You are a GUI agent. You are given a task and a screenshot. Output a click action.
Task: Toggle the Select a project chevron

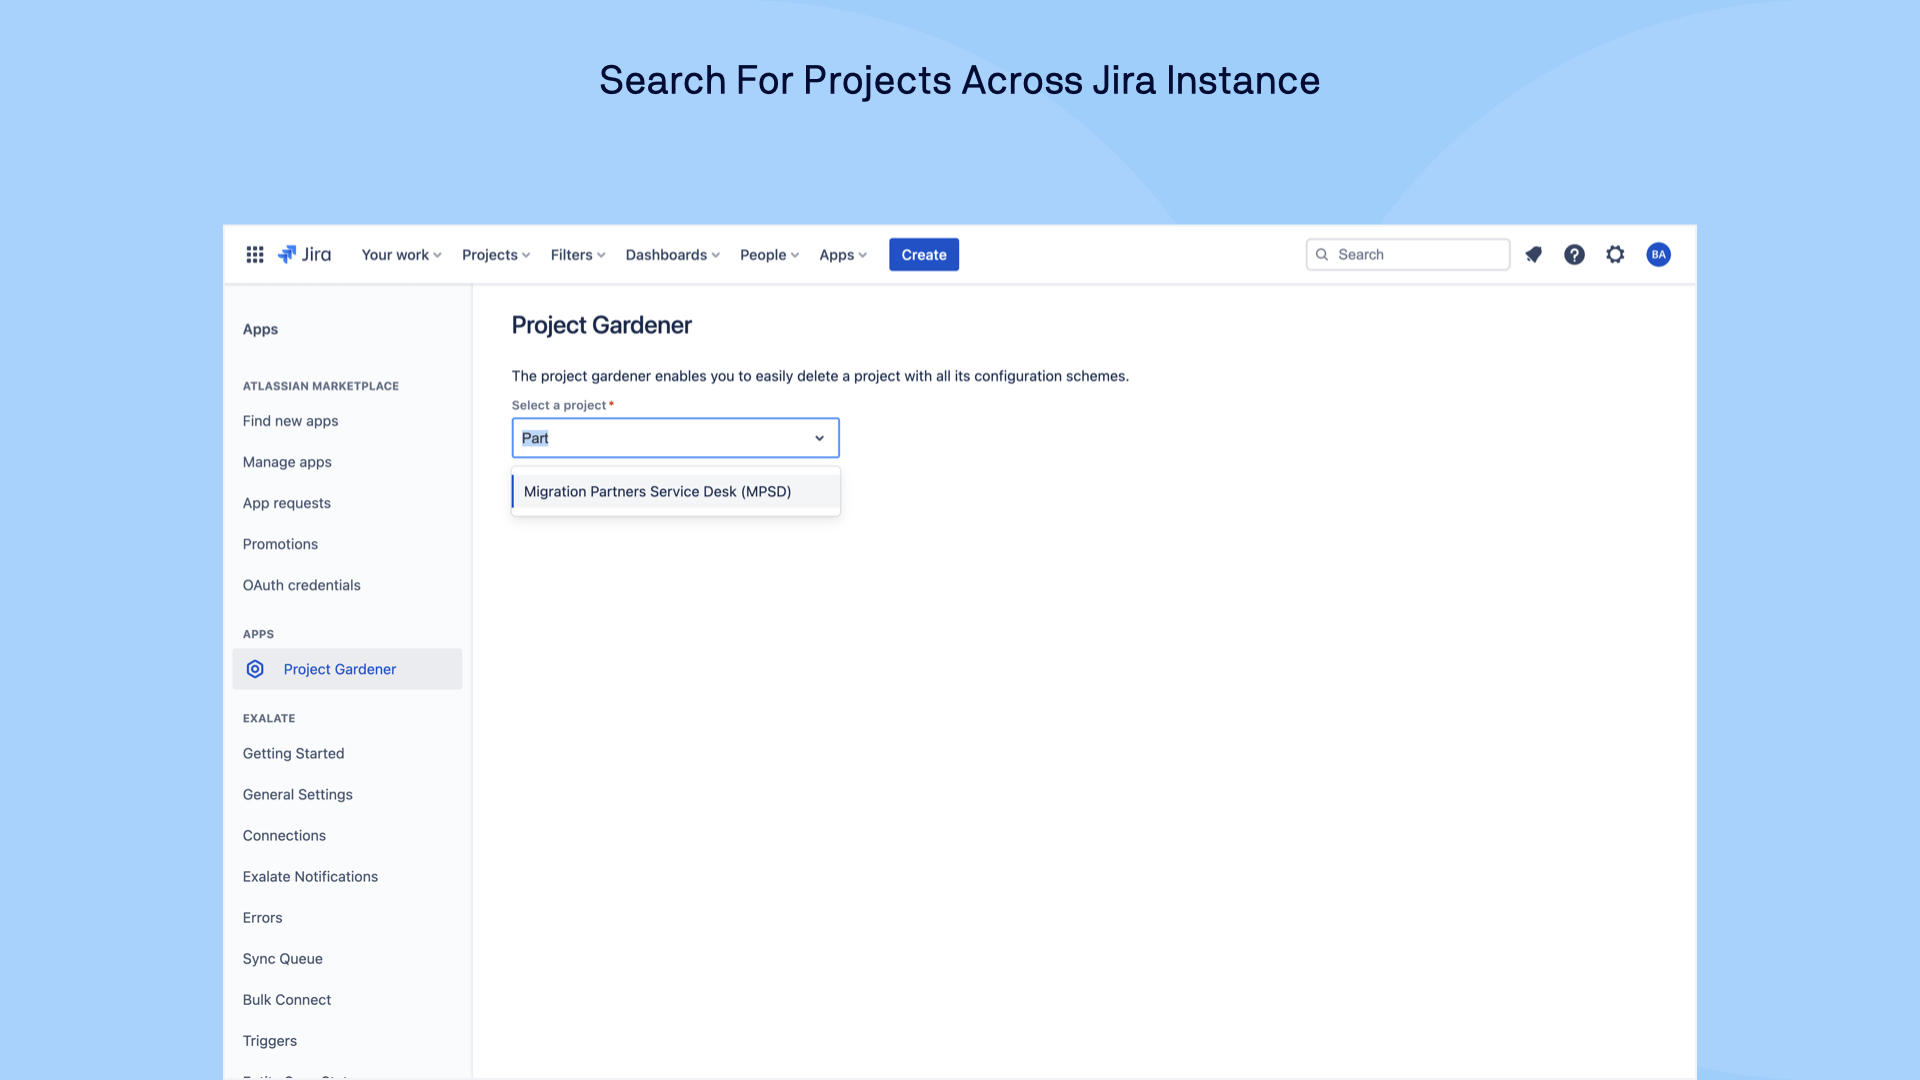point(819,438)
